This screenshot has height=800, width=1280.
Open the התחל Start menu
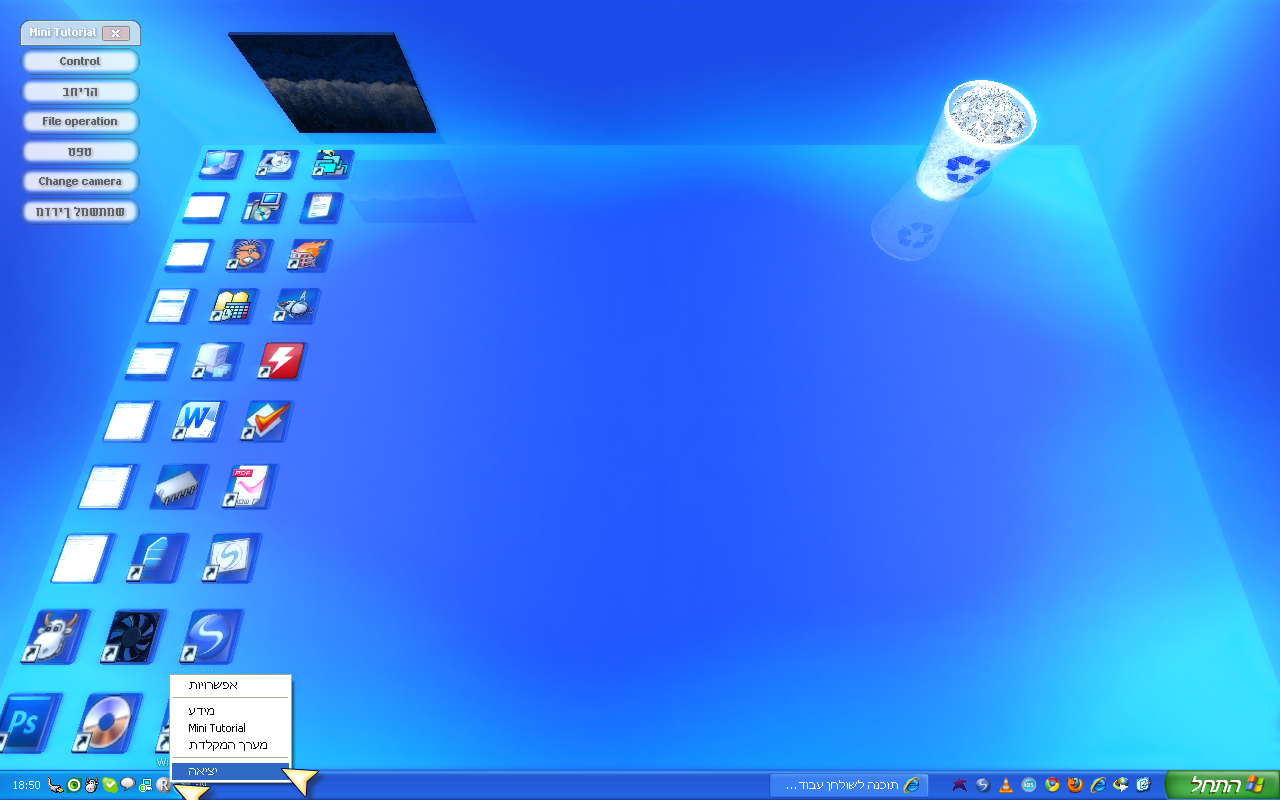(x=1222, y=785)
